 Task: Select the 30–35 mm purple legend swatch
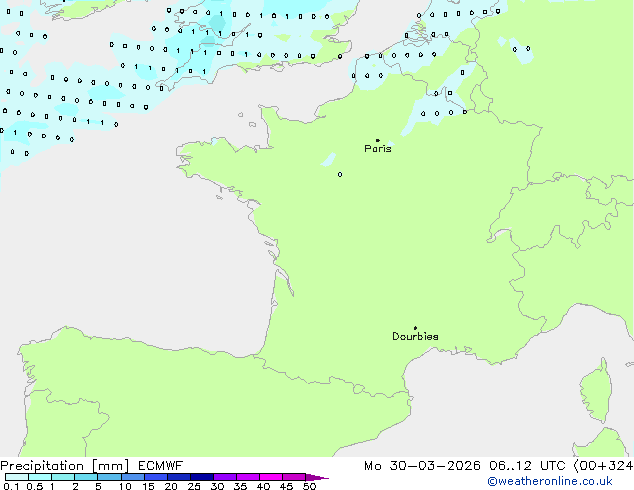pos(225,477)
